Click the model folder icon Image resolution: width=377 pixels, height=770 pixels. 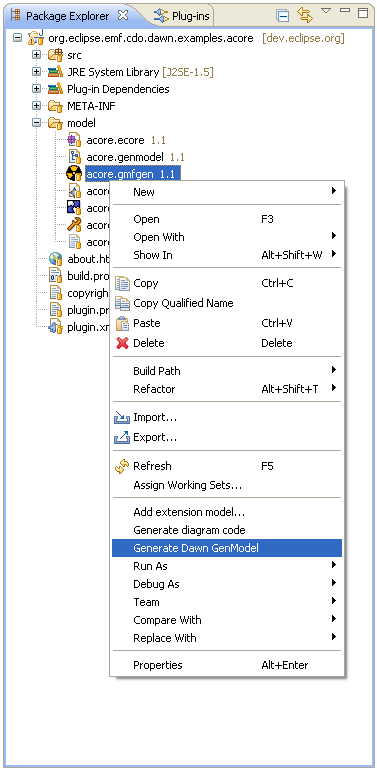(x=55, y=123)
